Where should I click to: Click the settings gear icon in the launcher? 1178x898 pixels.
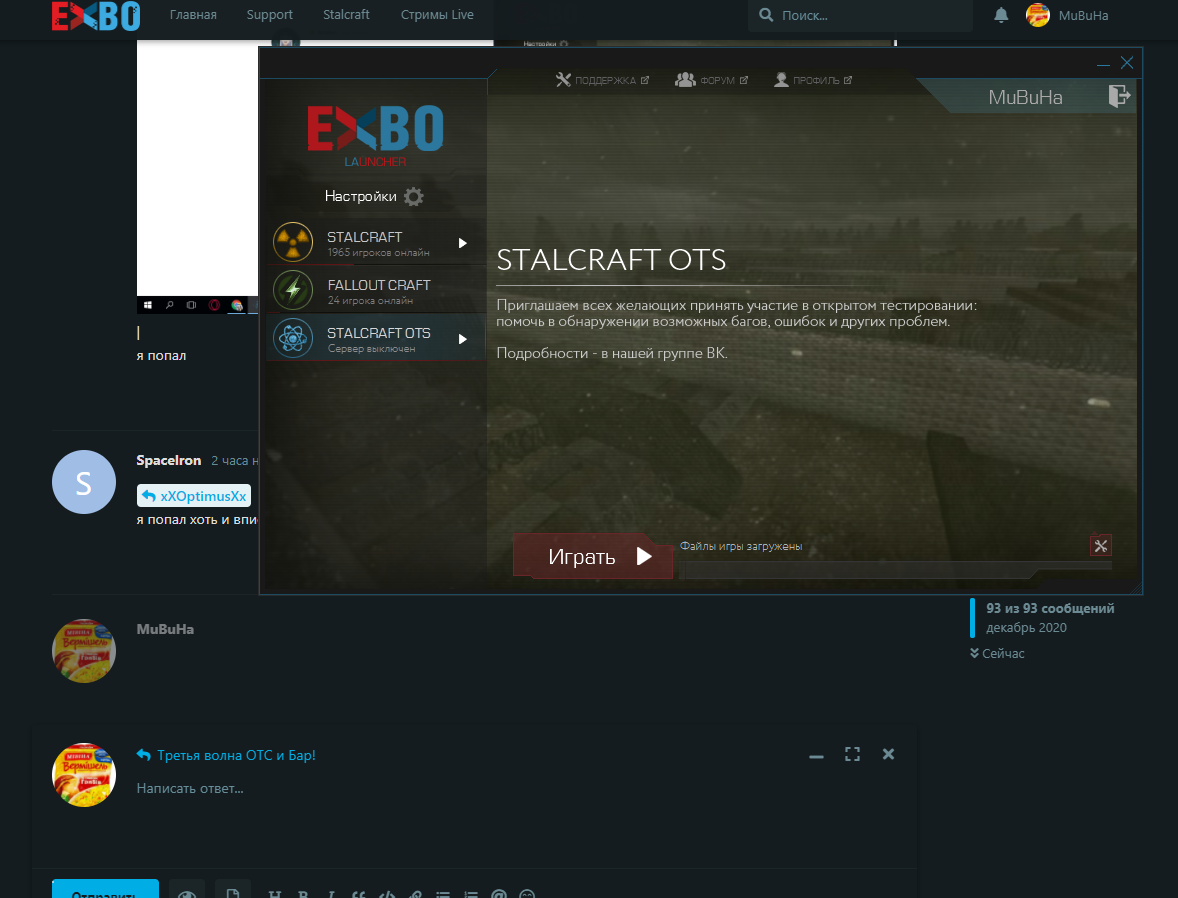click(x=413, y=197)
